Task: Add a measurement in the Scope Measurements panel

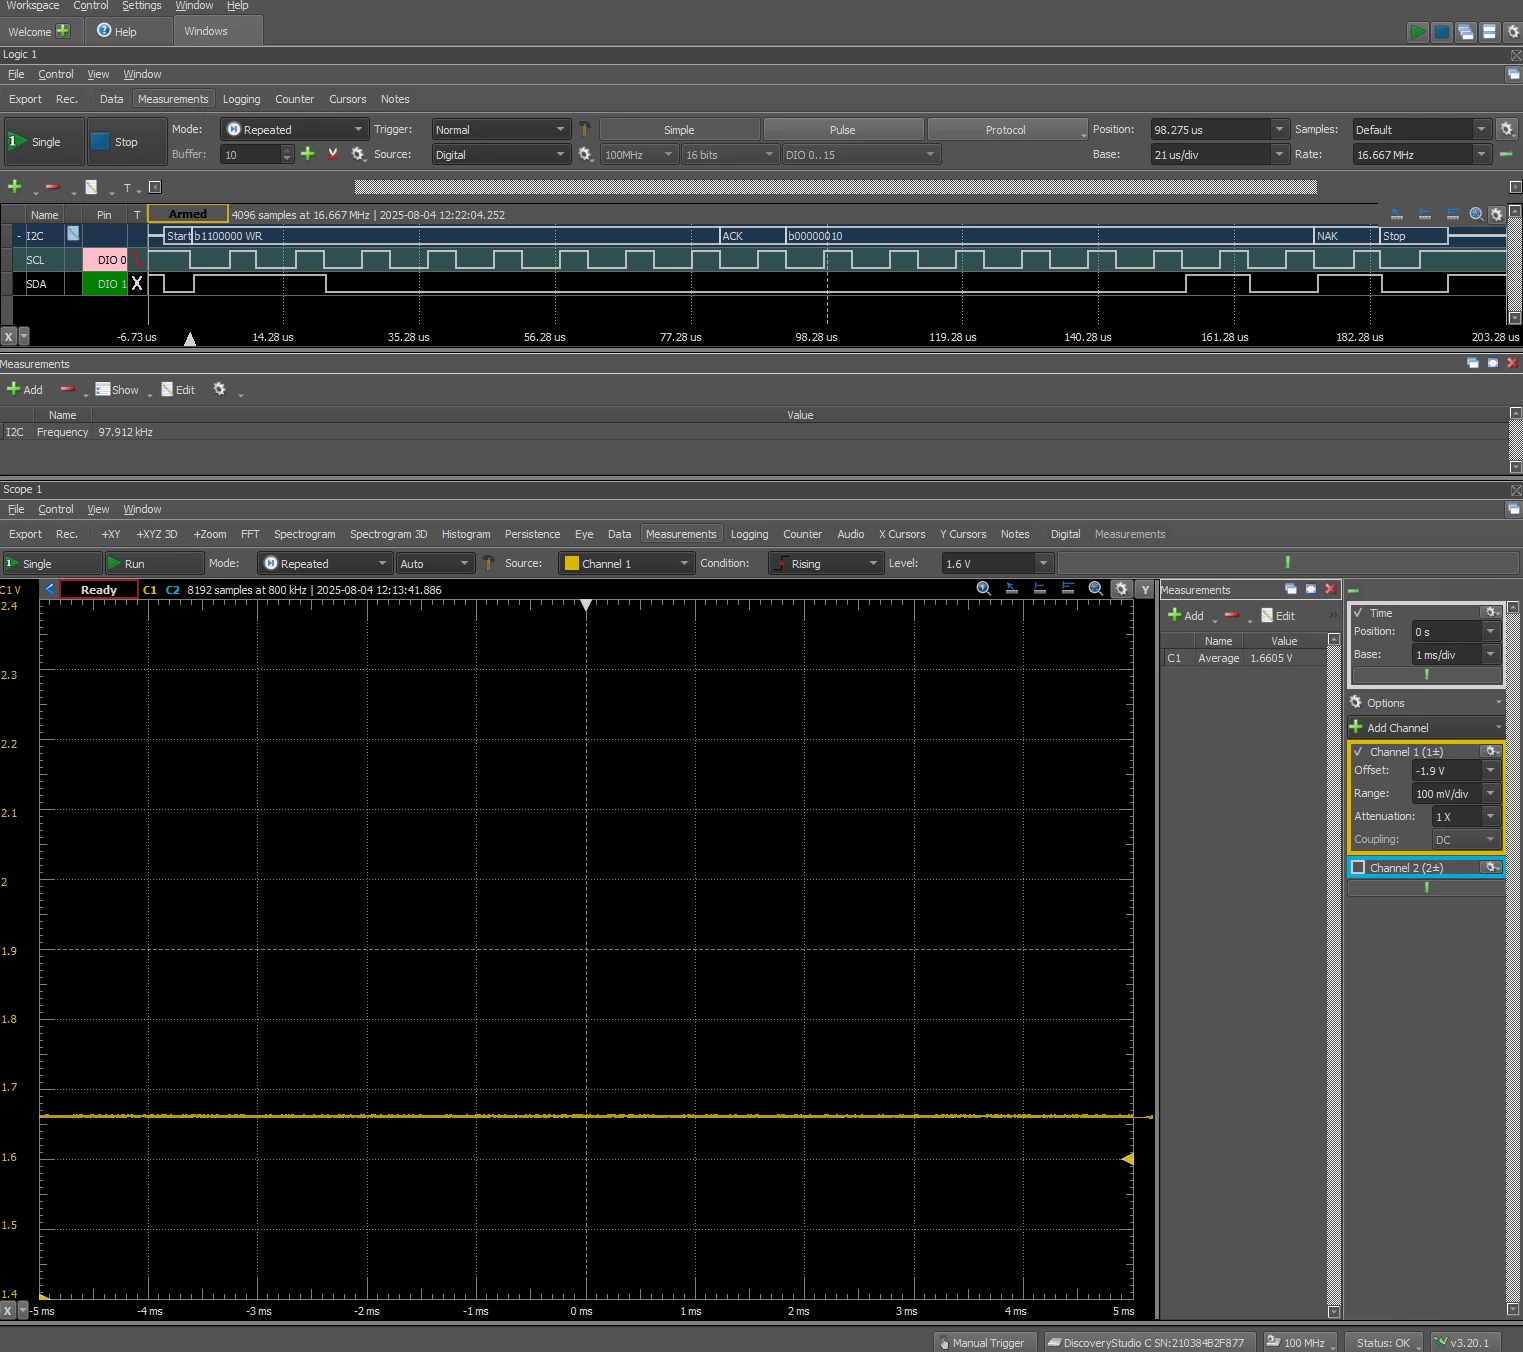Action: pyautogui.click(x=1186, y=615)
